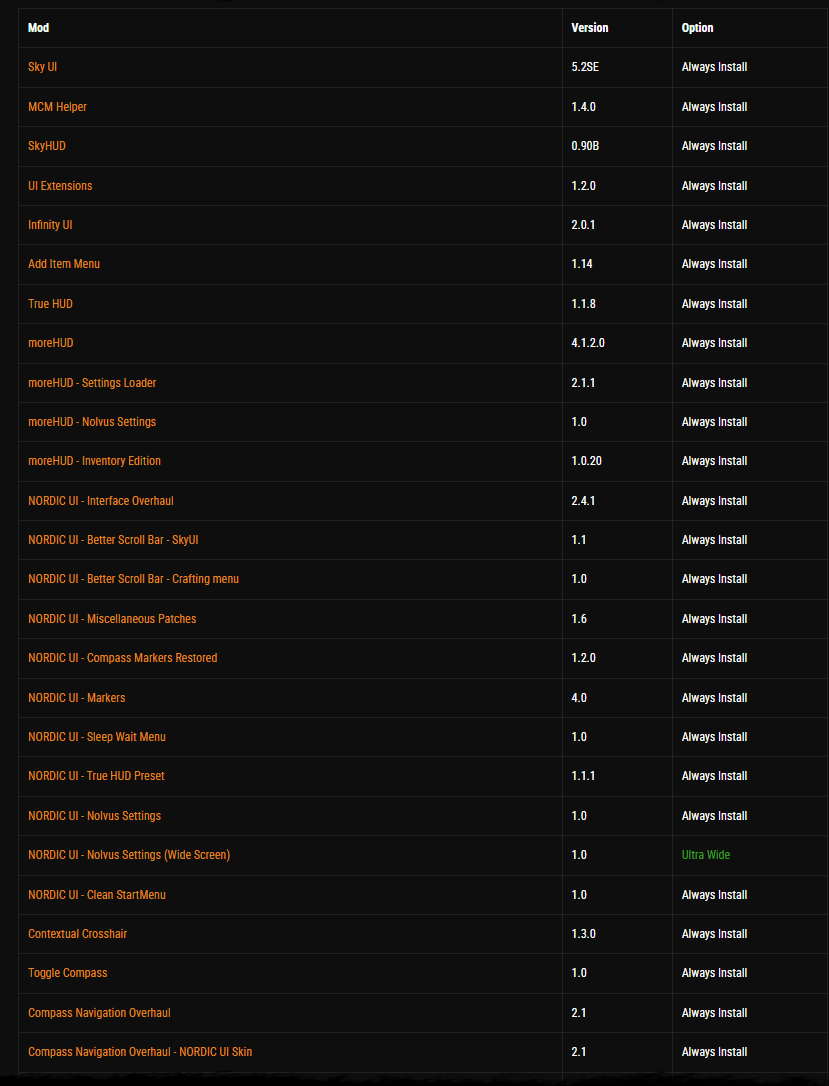Open moreHUD - Settings Loader link
Image resolution: width=829 pixels, height=1086 pixels.
click(92, 383)
